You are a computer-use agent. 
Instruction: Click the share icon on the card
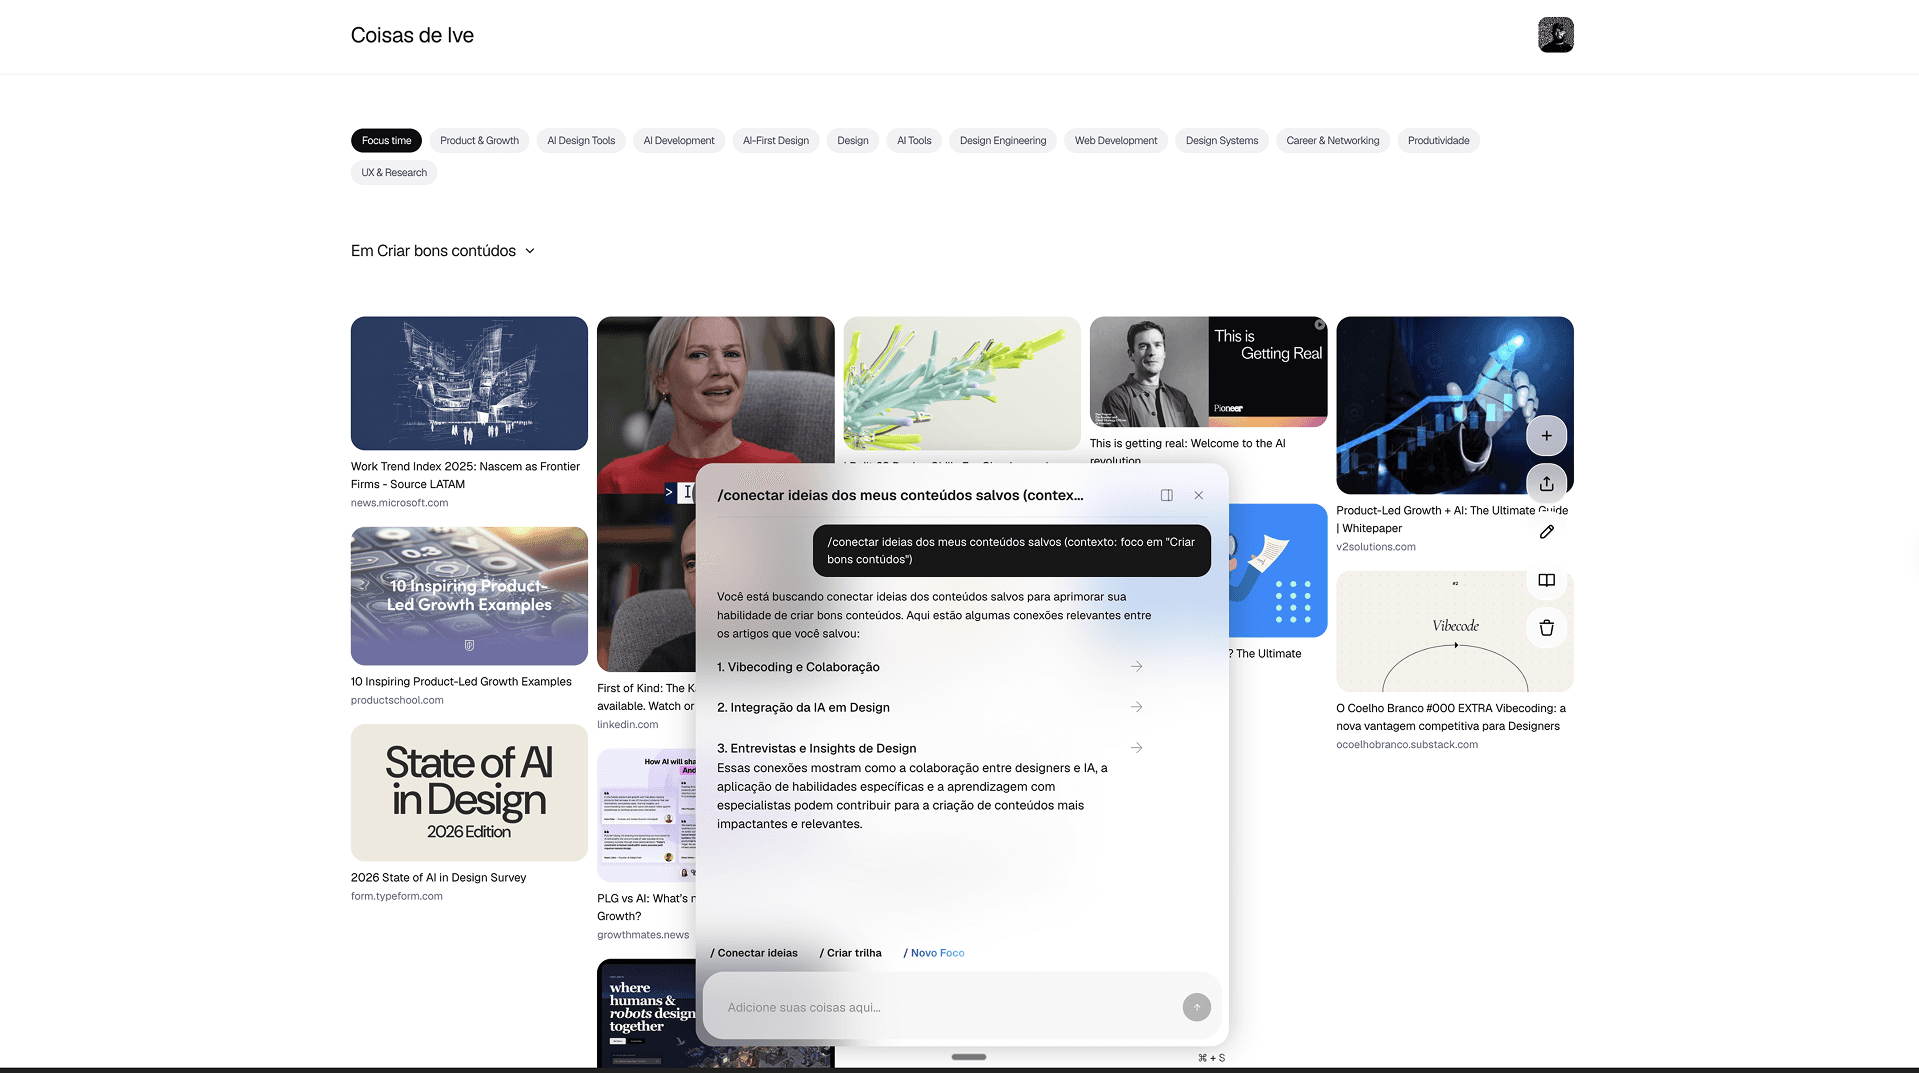[x=1546, y=484]
